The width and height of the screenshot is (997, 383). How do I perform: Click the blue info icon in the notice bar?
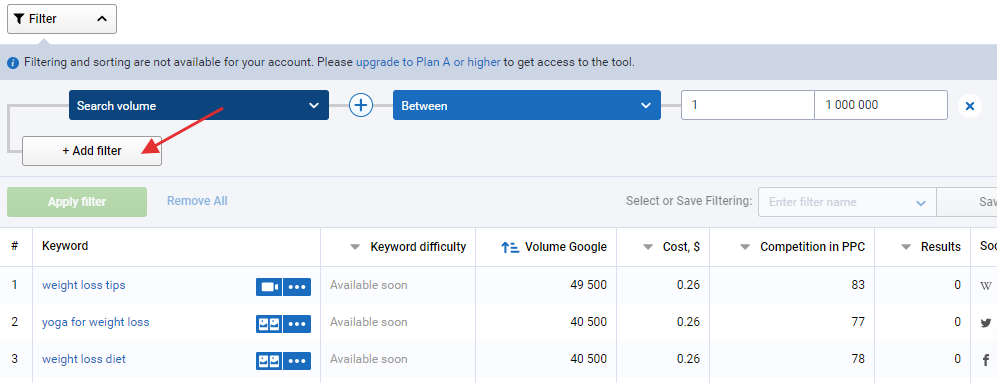13,63
